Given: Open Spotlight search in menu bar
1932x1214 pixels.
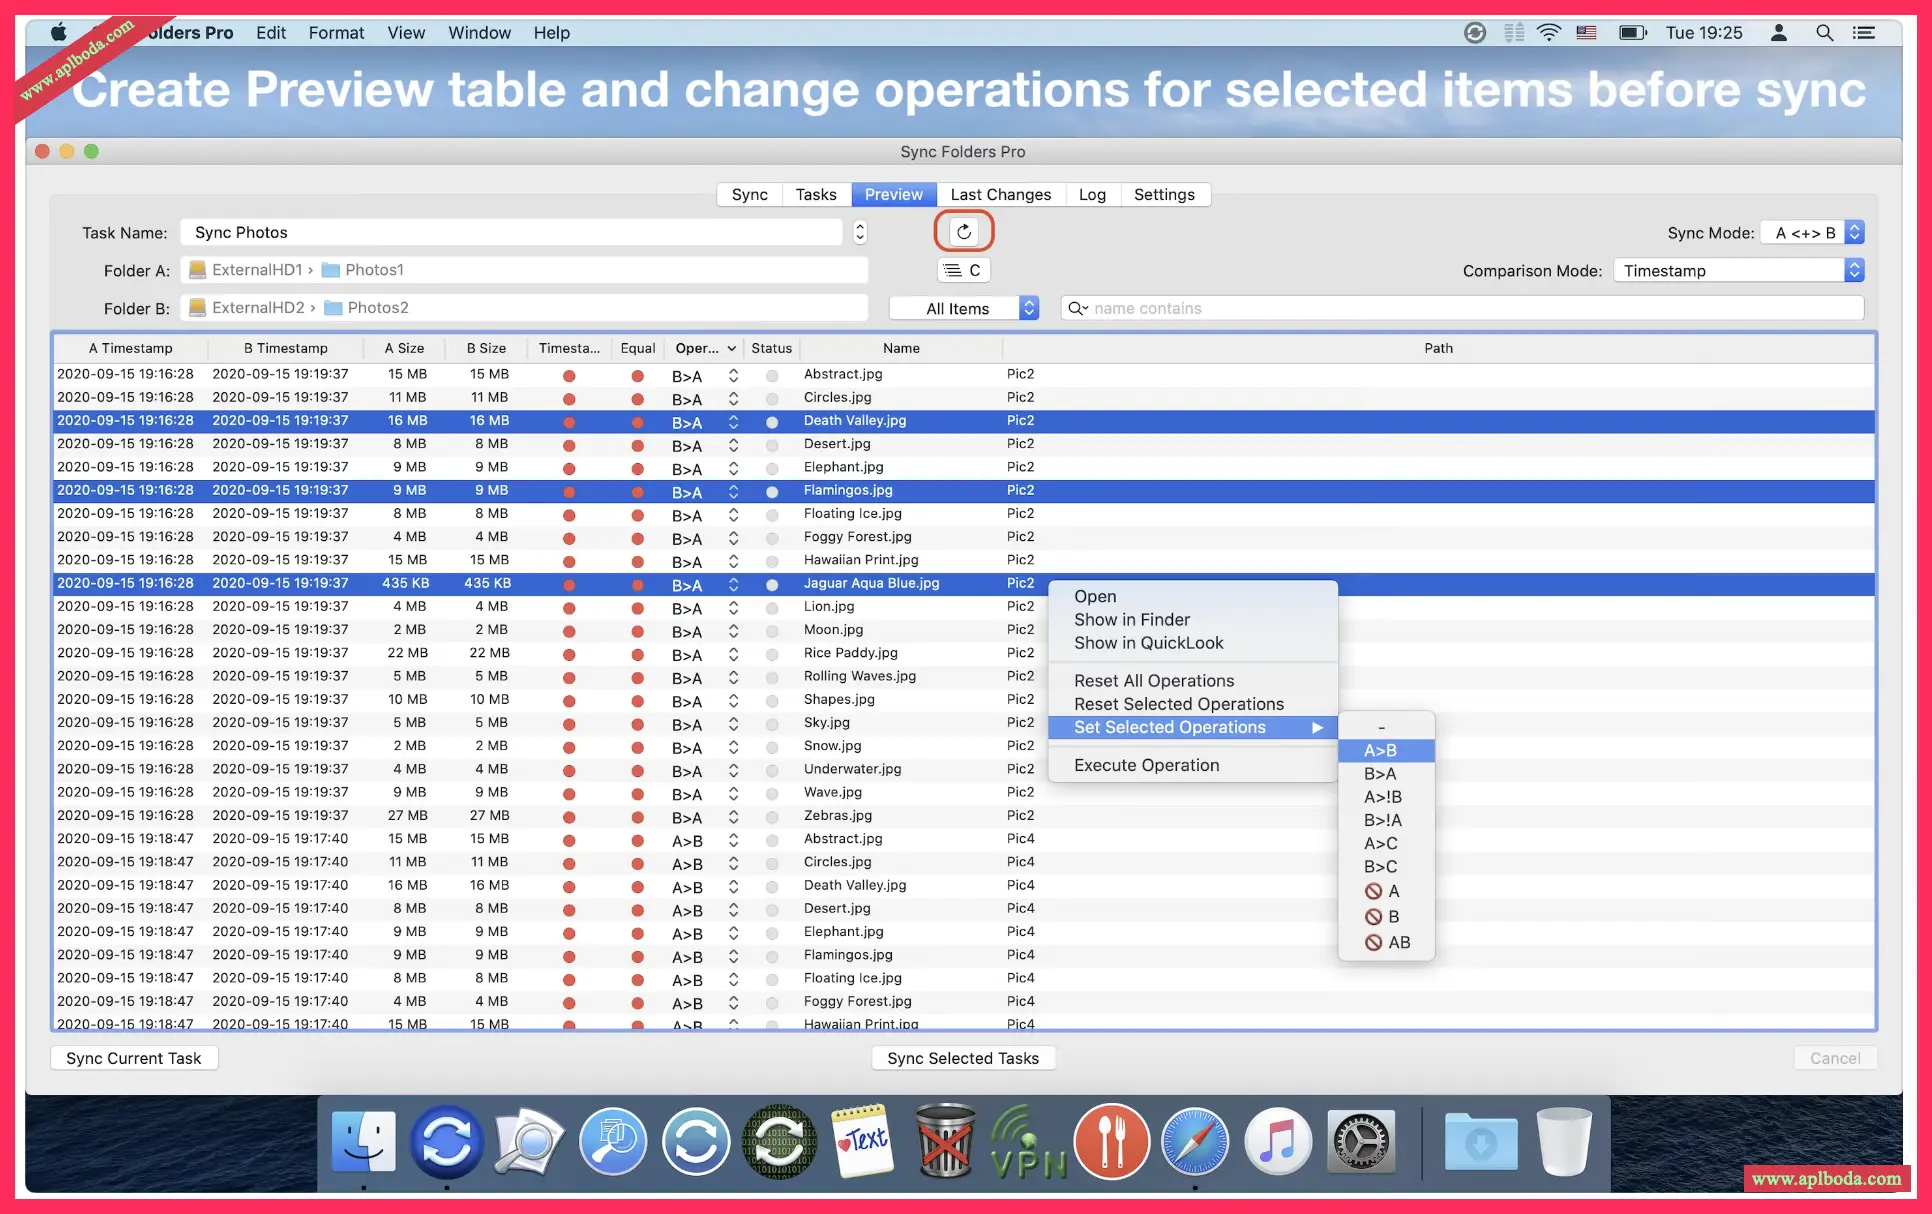Looking at the screenshot, I should [x=1824, y=32].
